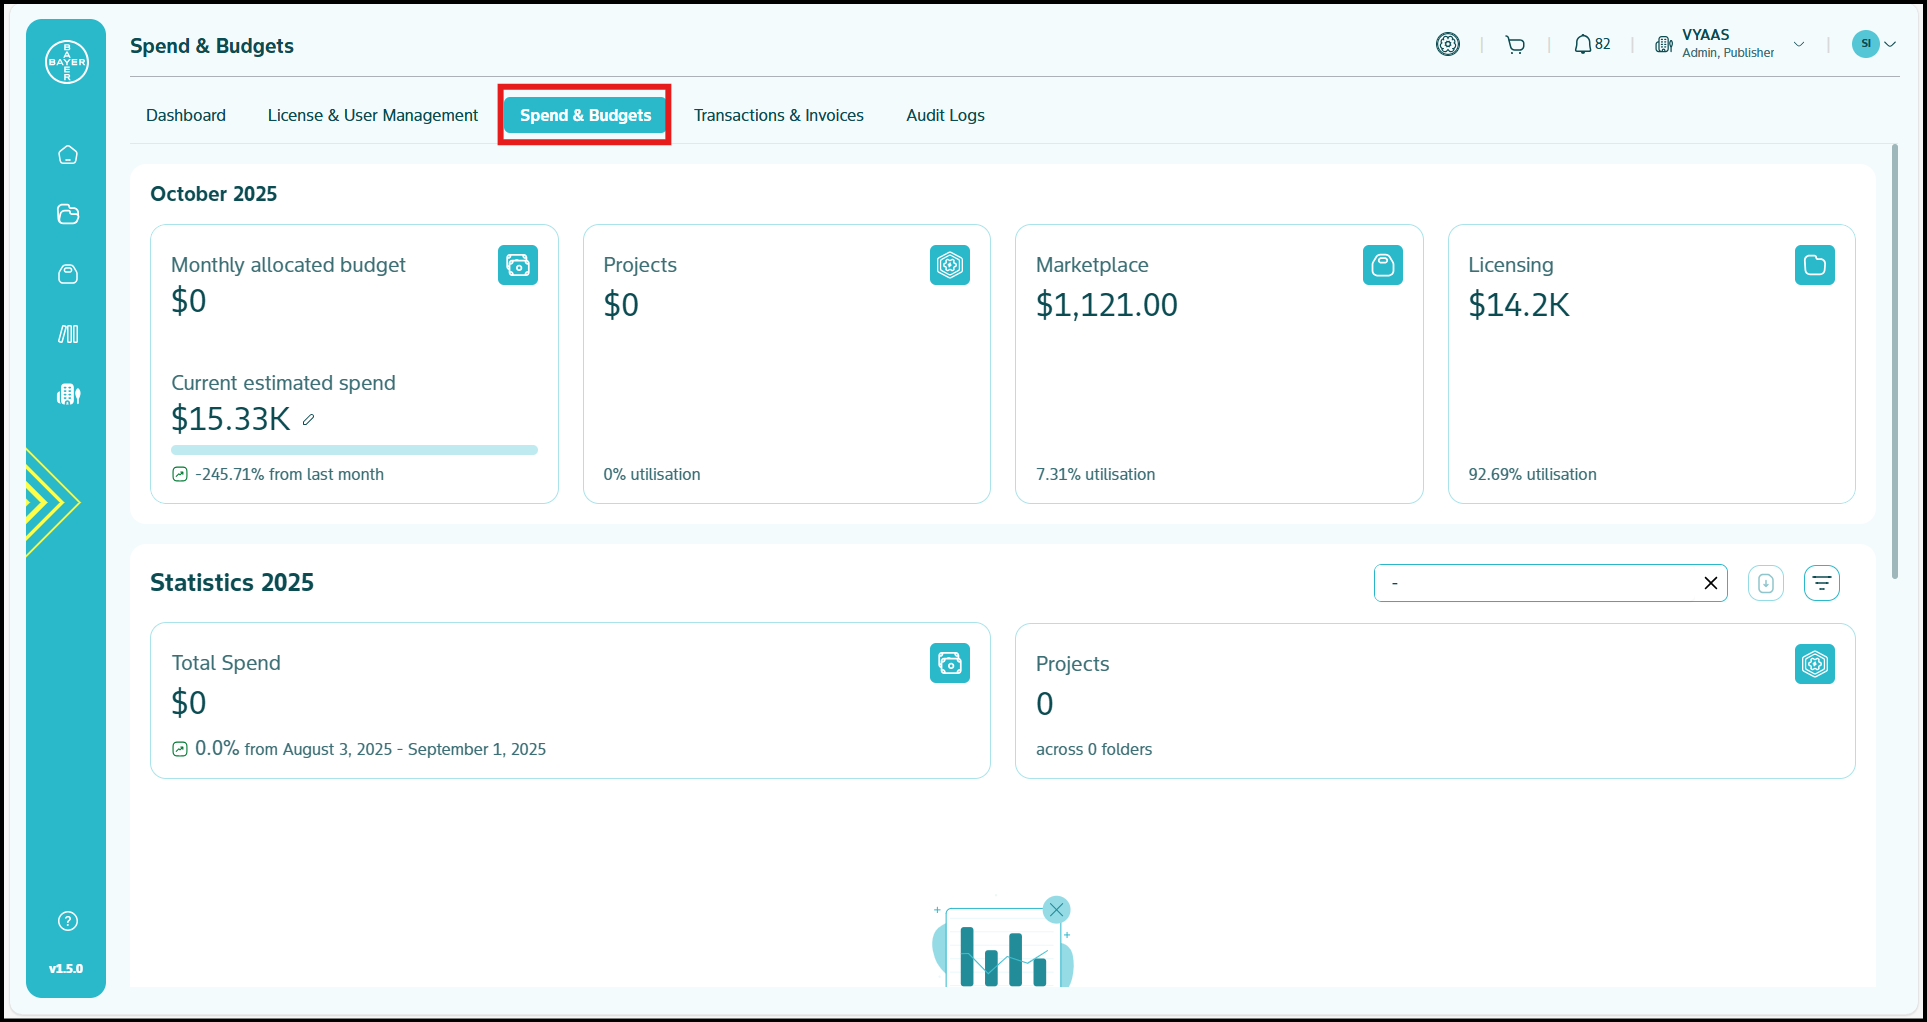1927x1022 pixels.
Task: Open the statistics filter icon
Action: (x=1821, y=583)
